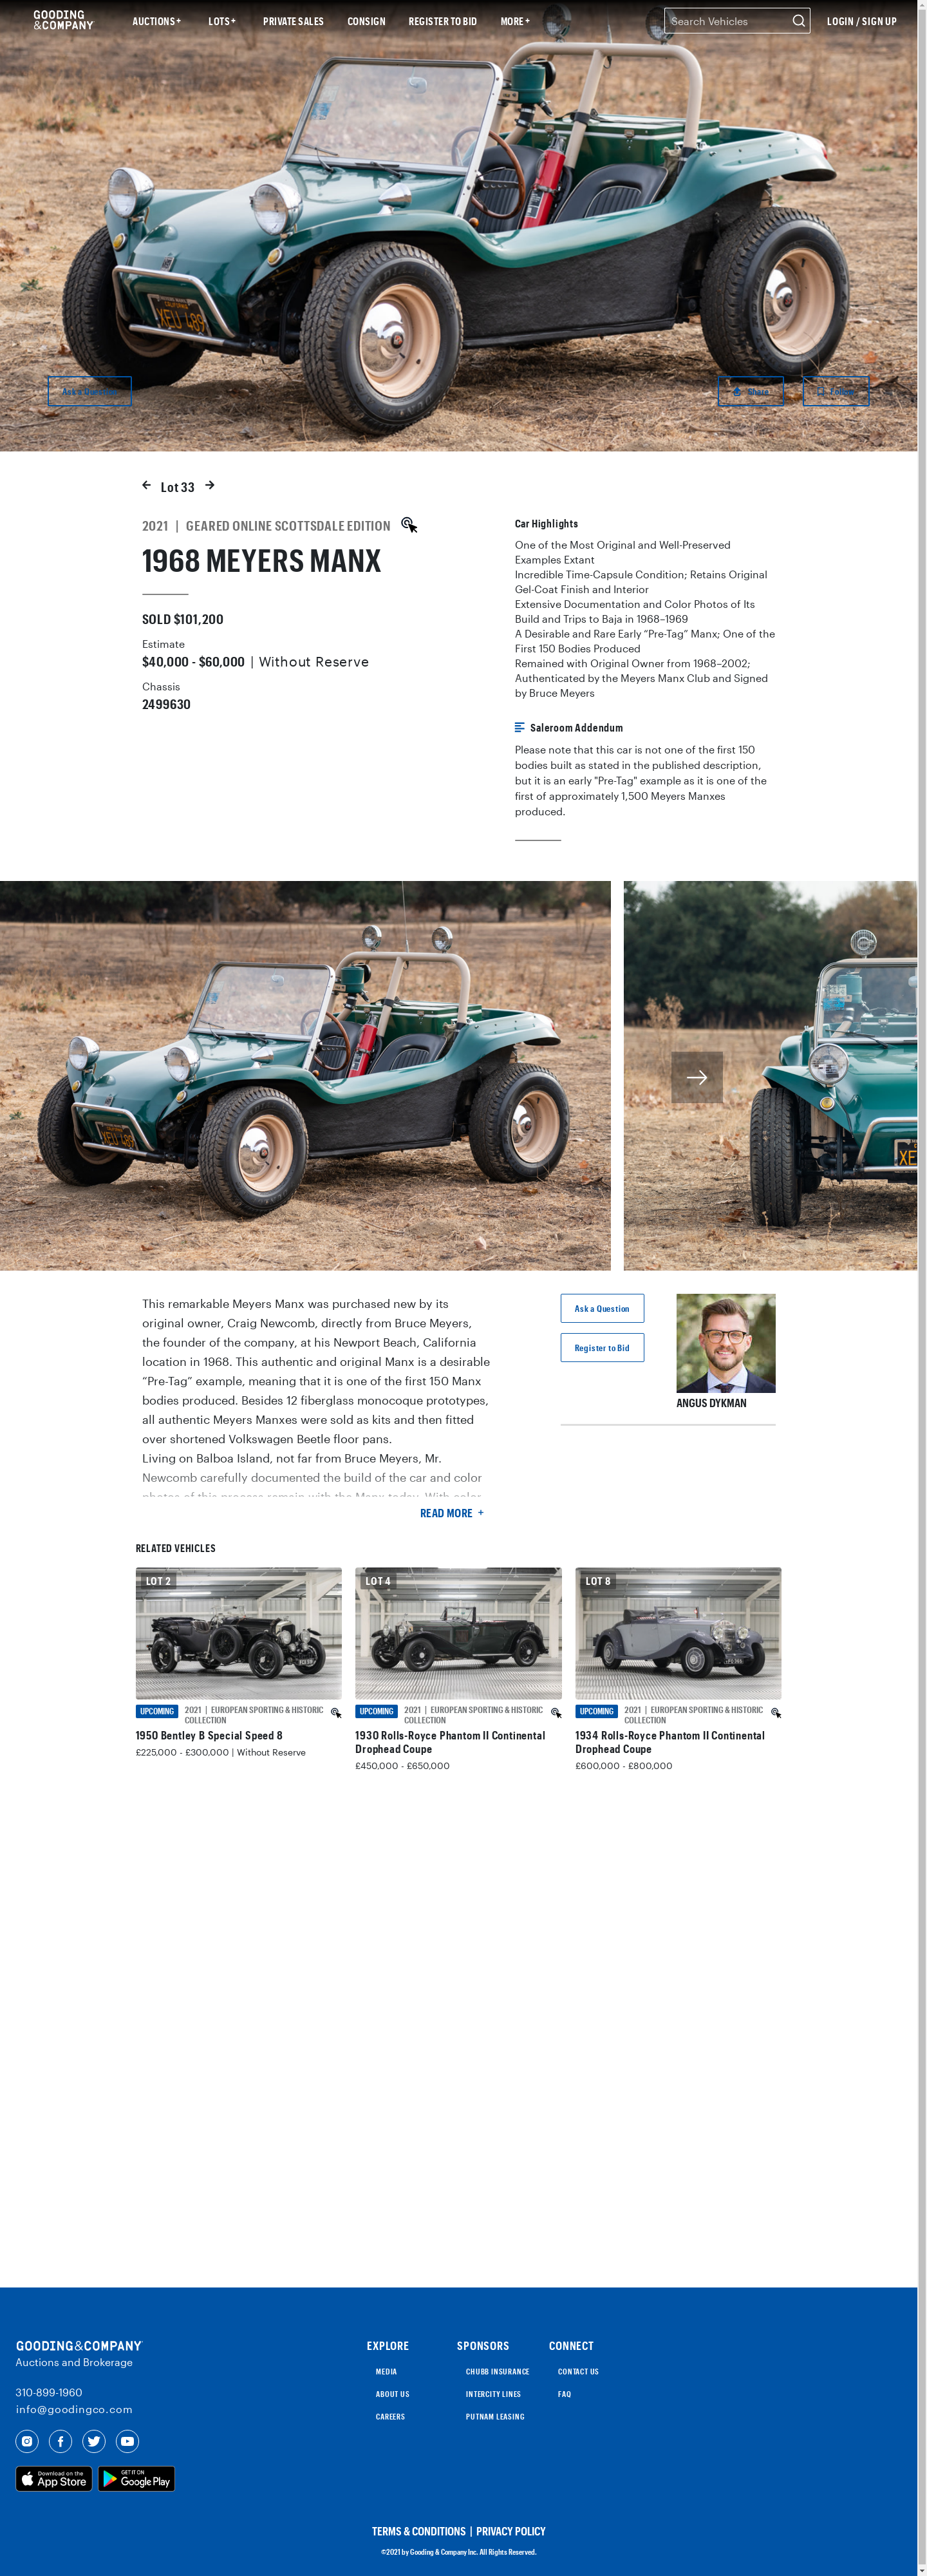Go to next lot arrow
Screen dimensions: 927x2576
(x=210, y=485)
